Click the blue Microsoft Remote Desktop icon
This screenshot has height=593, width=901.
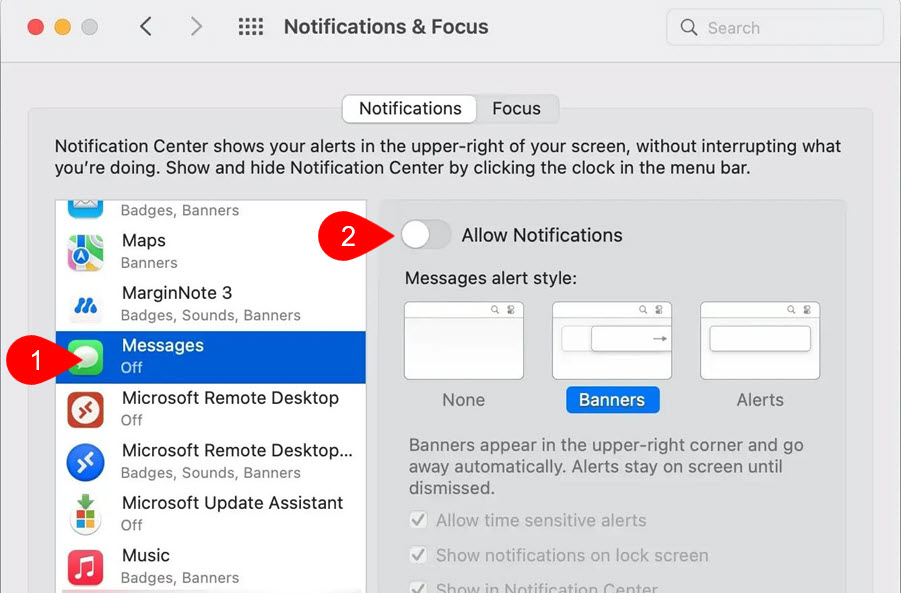coord(86,463)
